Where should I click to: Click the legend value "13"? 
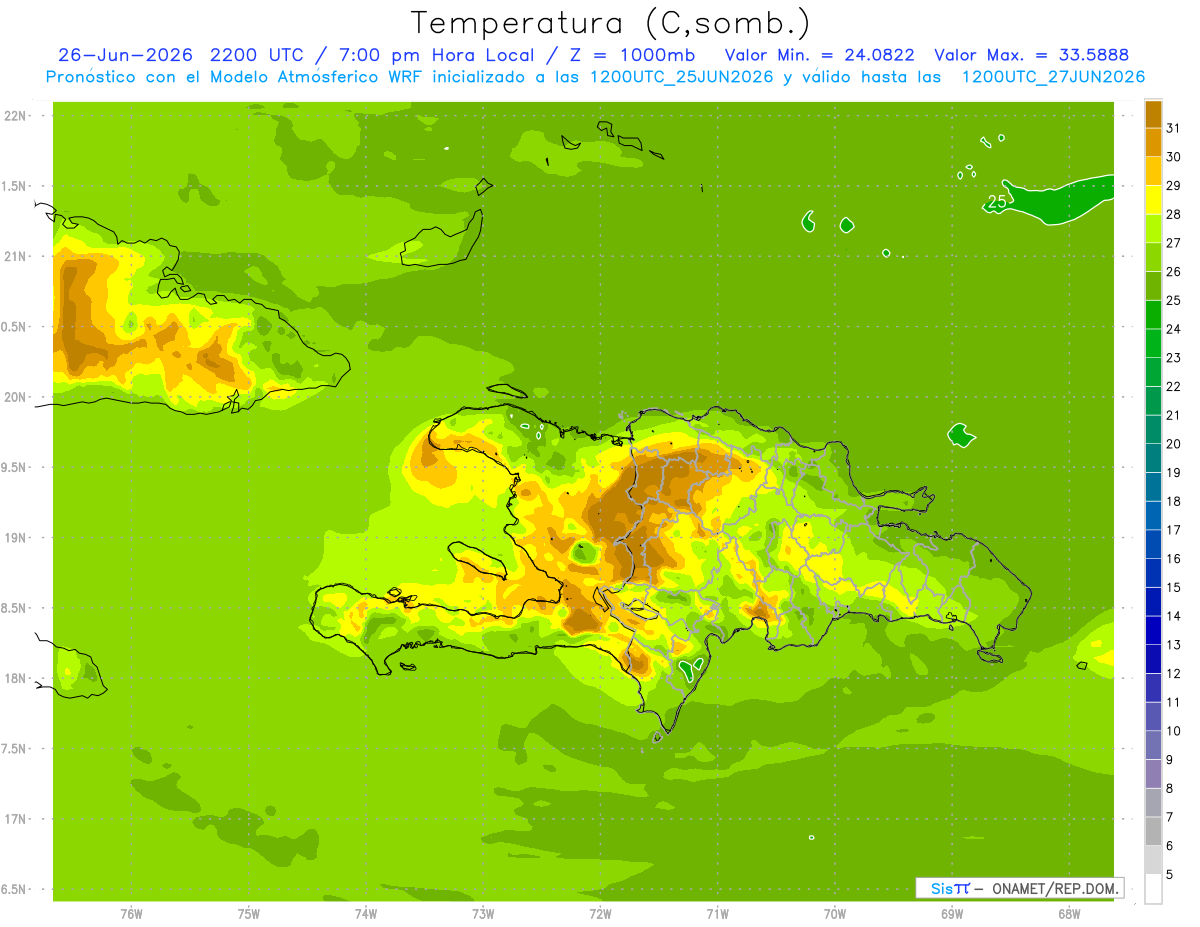tap(1174, 645)
